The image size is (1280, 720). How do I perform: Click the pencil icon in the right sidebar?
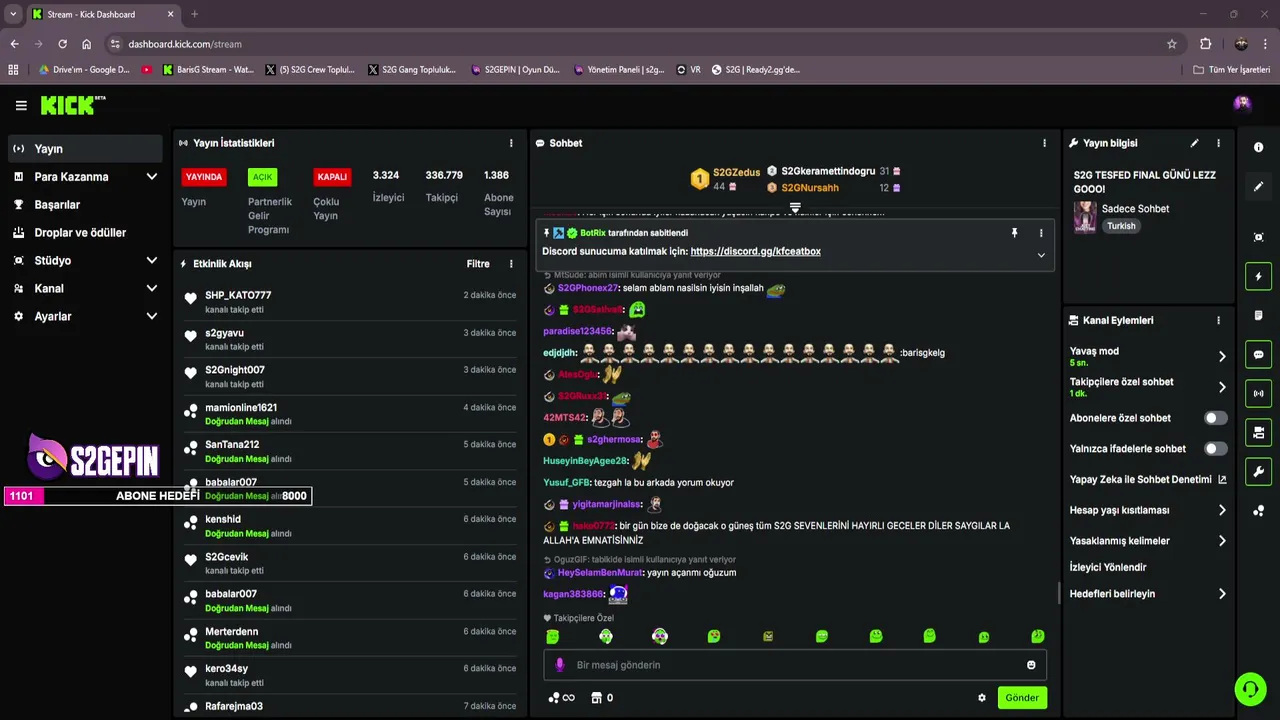tap(1258, 186)
